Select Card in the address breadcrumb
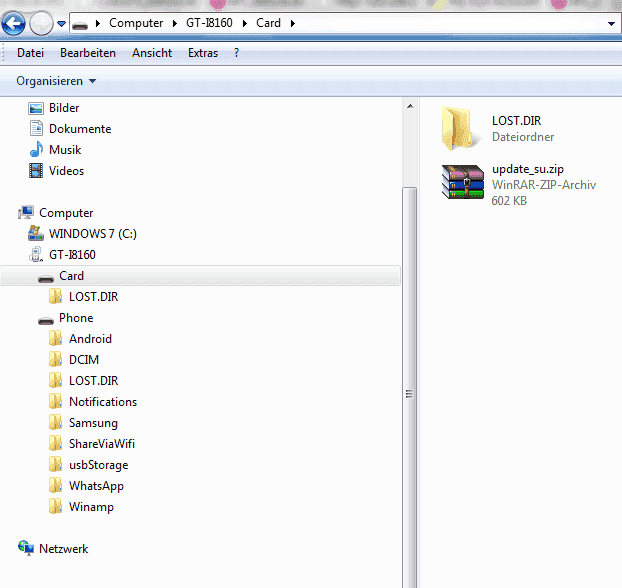Image resolution: width=622 pixels, height=588 pixels. (268, 23)
